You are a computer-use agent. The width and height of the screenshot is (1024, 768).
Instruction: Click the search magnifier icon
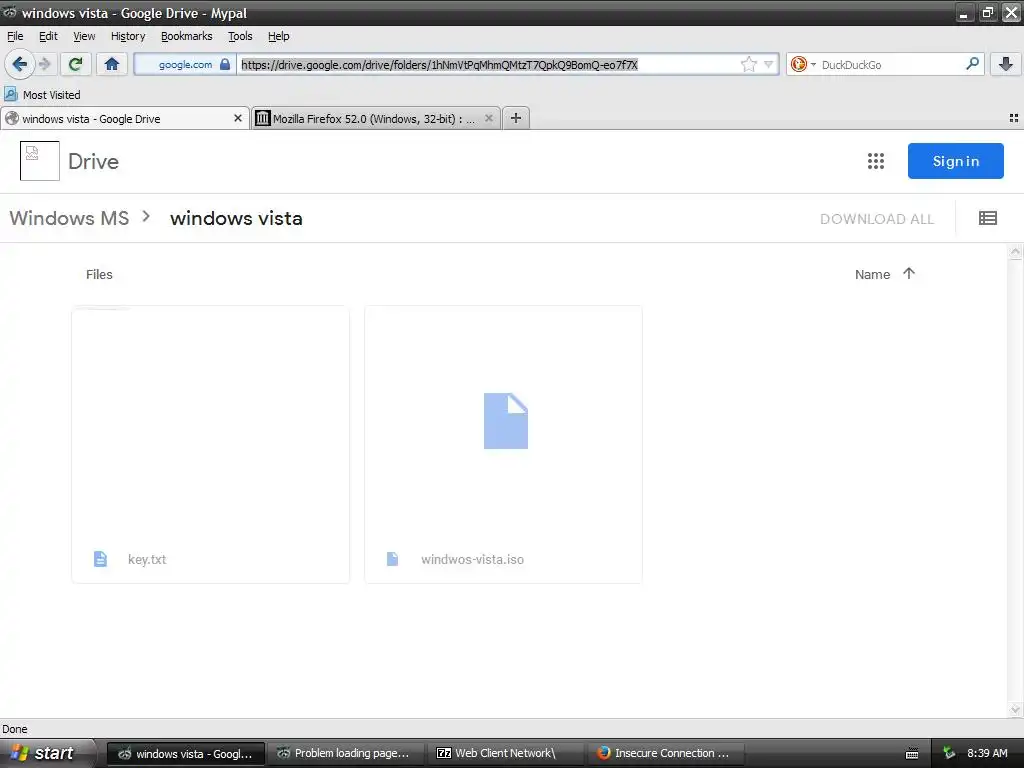click(972, 64)
